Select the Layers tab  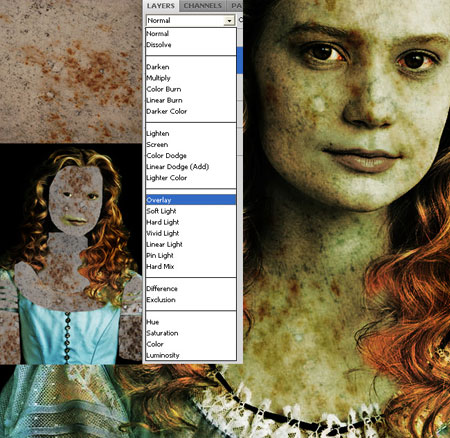pos(161,6)
